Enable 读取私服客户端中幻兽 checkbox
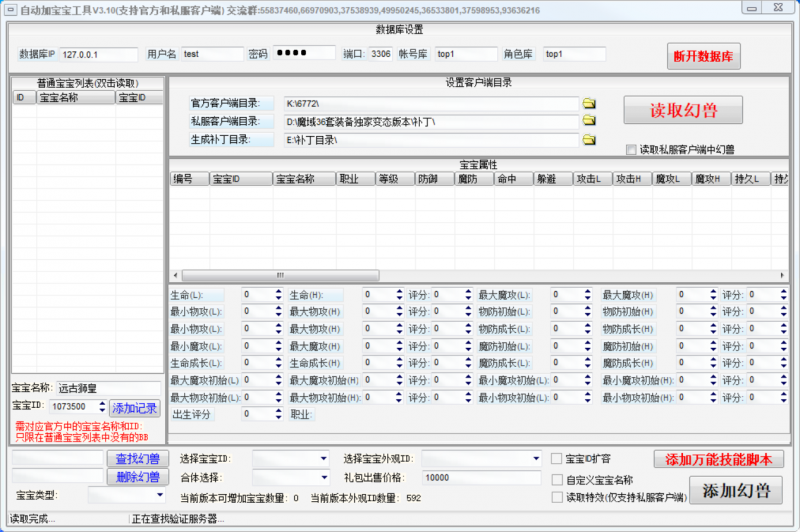This screenshot has width=800, height=532. pyautogui.click(x=631, y=149)
